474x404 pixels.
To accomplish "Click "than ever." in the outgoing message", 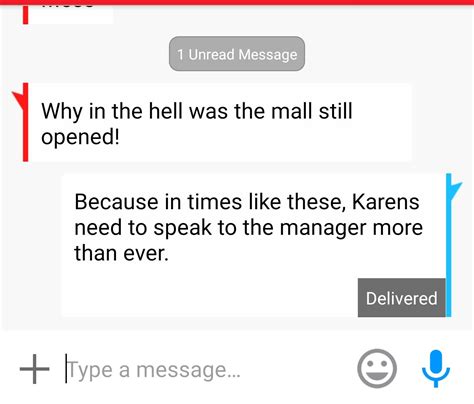I will pos(121,253).
